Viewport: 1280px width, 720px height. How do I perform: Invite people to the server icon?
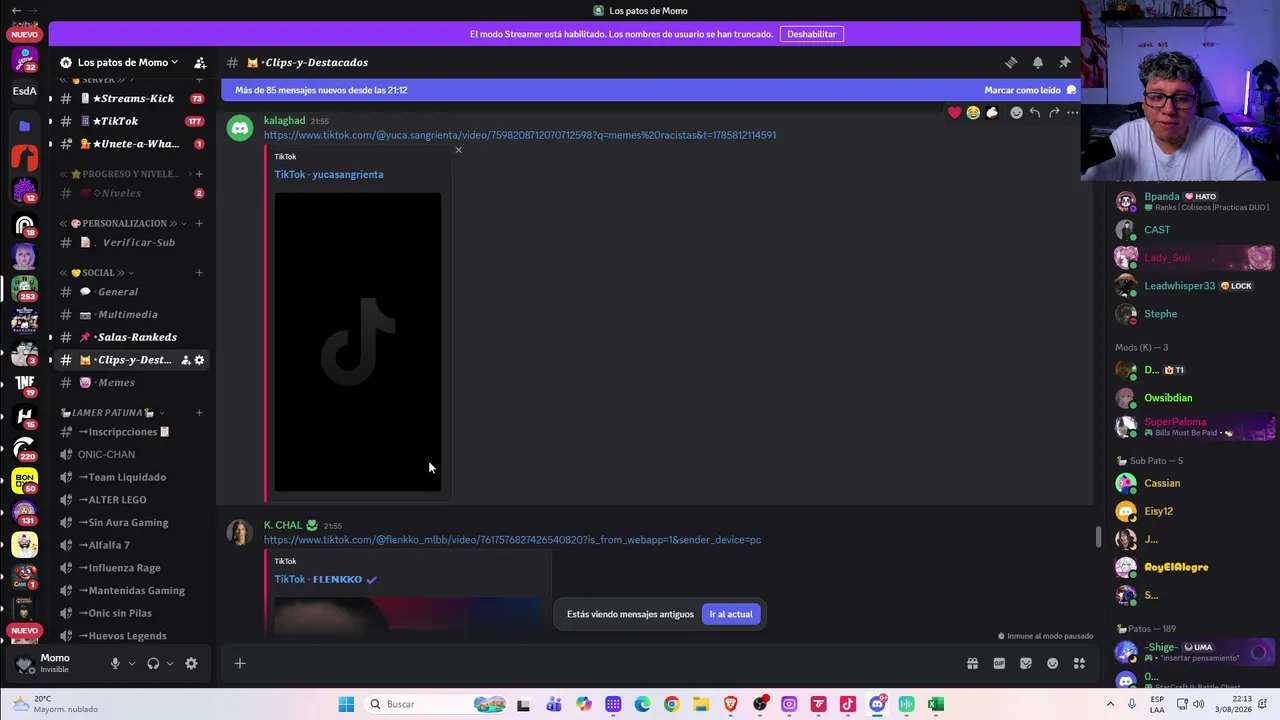[x=200, y=62]
